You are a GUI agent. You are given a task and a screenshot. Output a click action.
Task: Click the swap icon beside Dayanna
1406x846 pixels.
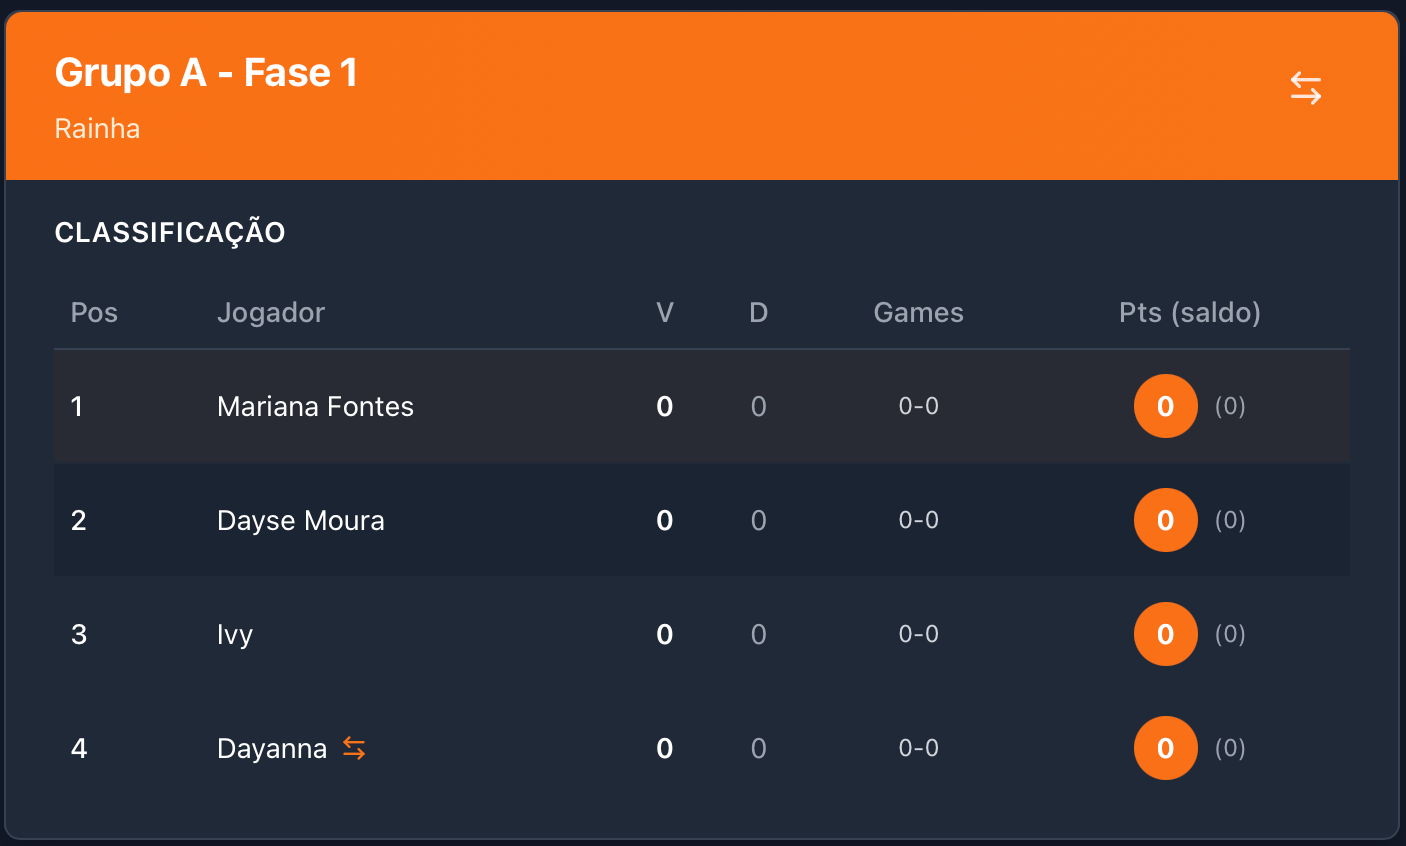(354, 748)
